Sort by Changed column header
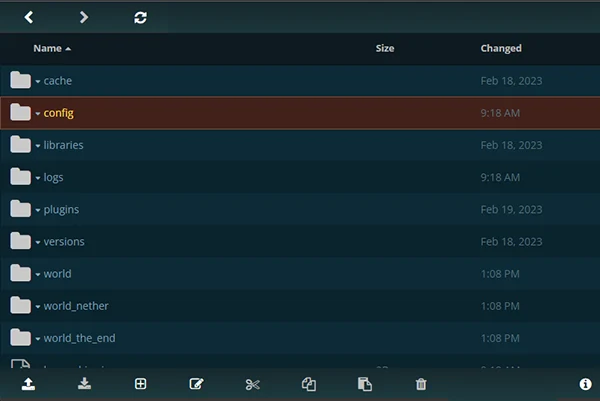The height and width of the screenshot is (401, 600). [x=501, y=48]
